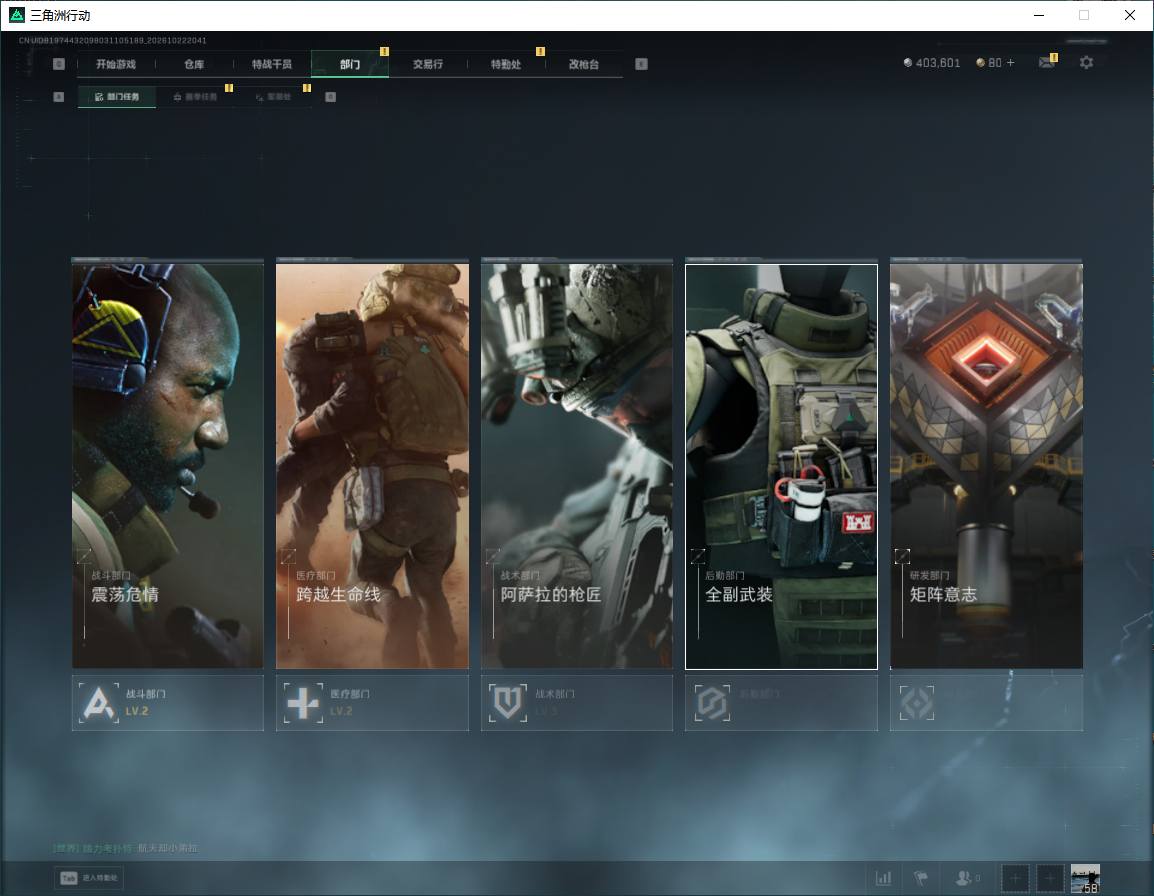Click the empty plus slot beside the avatar
Screen dimensions: 1154x896
click(1050, 878)
